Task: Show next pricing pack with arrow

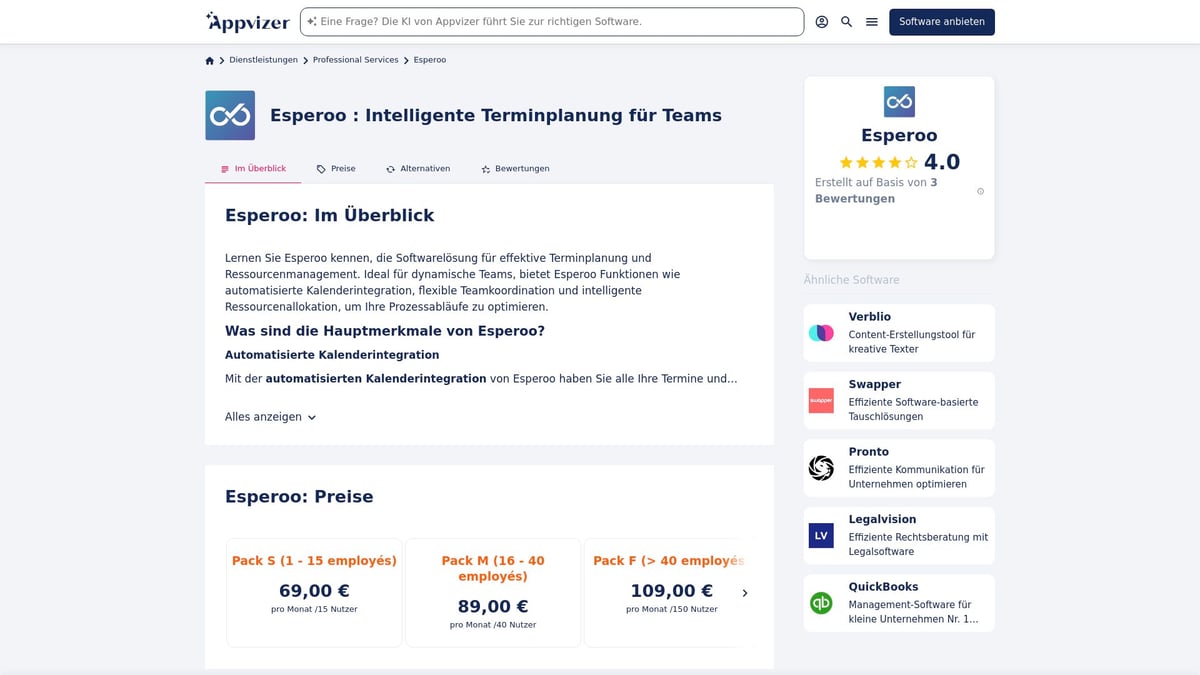Action: click(x=745, y=593)
